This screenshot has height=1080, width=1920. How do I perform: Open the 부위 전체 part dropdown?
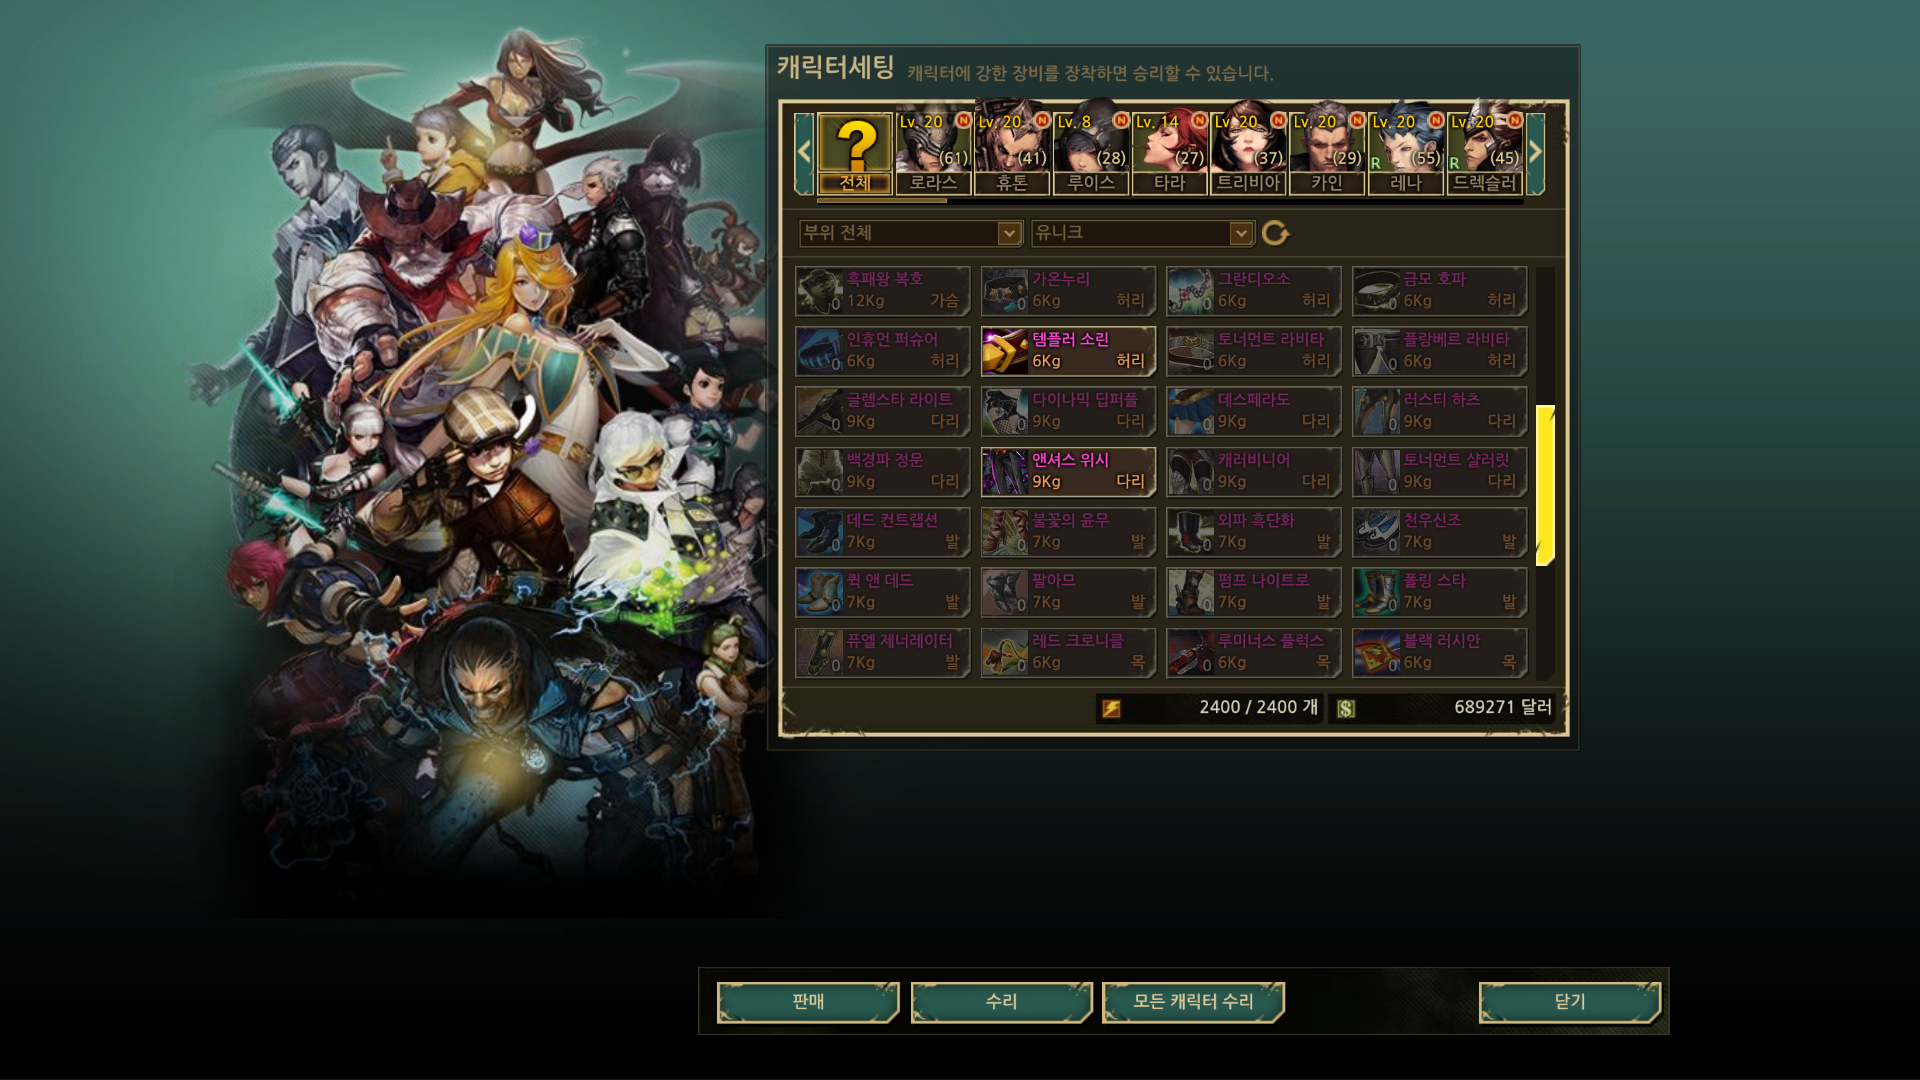pyautogui.click(x=910, y=233)
